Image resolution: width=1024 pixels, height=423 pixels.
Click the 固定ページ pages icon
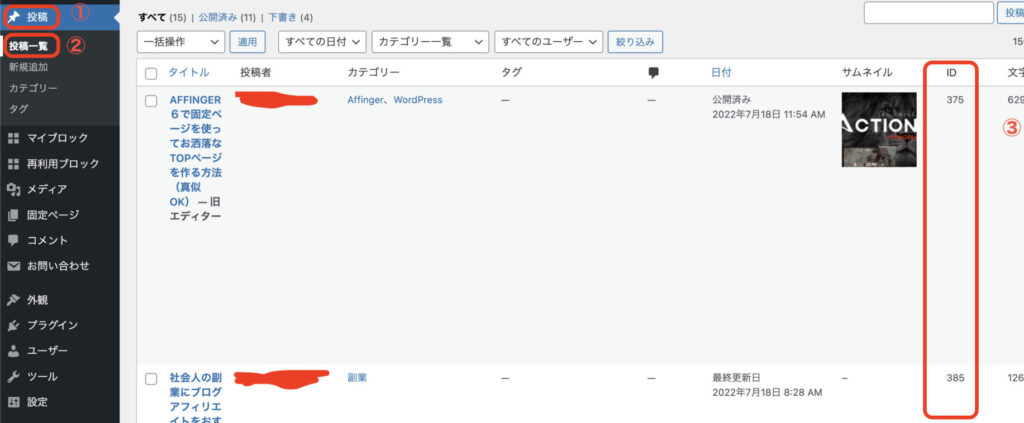click(x=13, y=215)
